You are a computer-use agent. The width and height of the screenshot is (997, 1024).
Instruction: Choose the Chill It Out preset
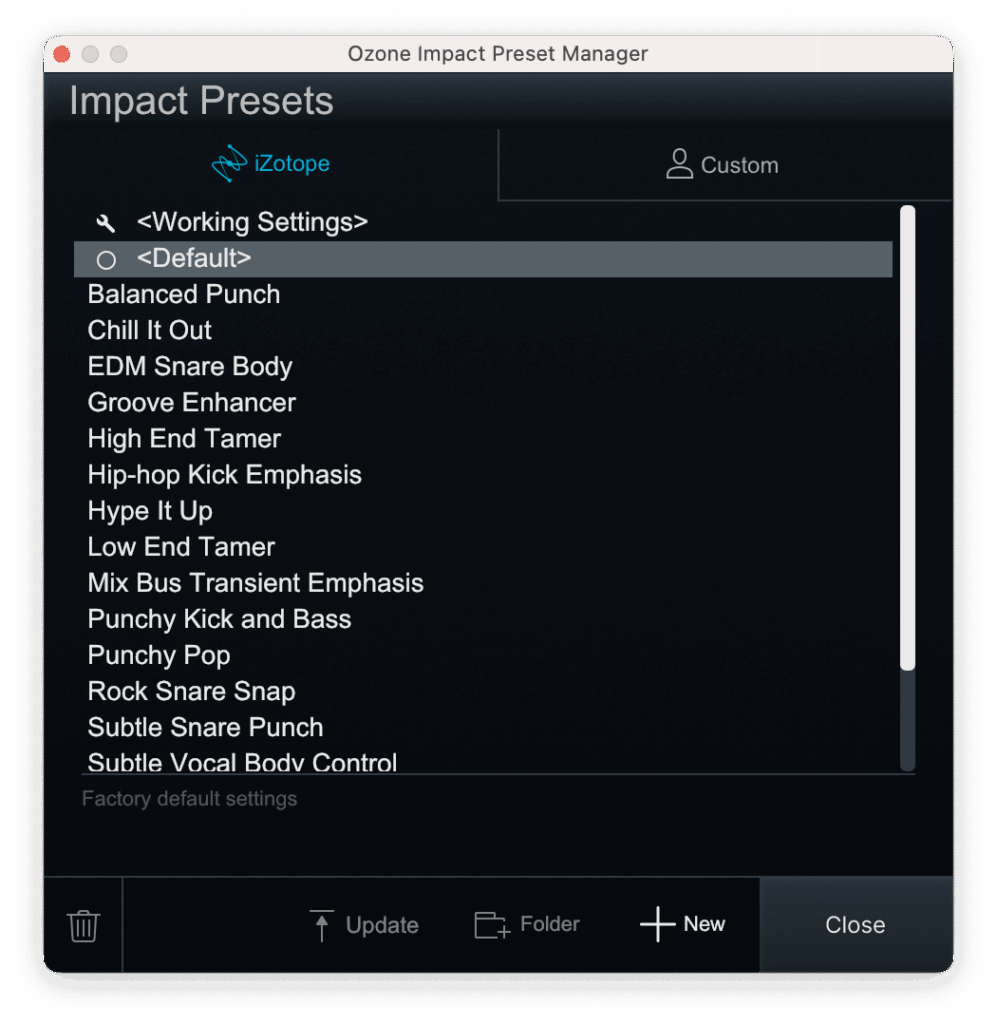150,331
